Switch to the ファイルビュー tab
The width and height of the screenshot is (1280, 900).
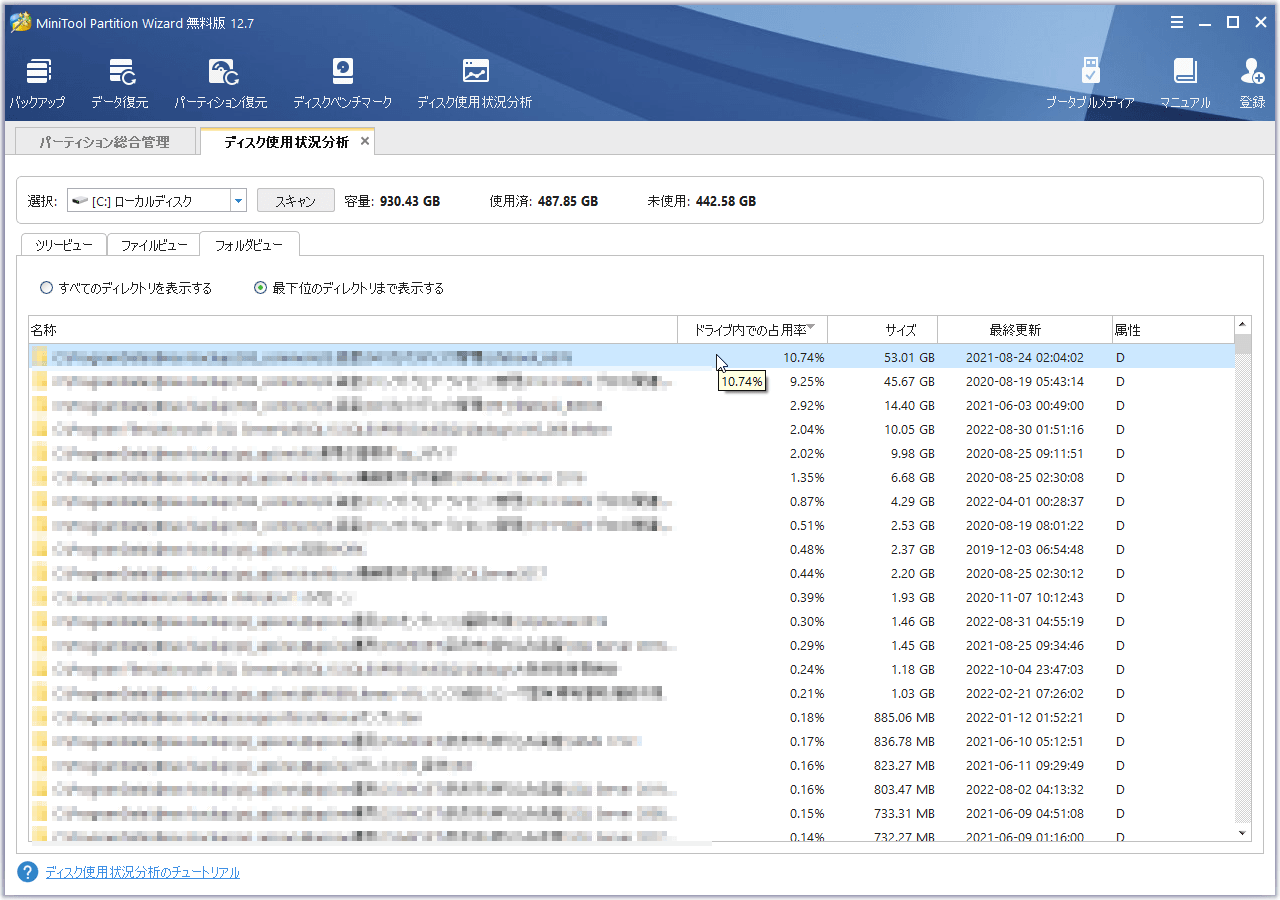[x=153, y=245]
